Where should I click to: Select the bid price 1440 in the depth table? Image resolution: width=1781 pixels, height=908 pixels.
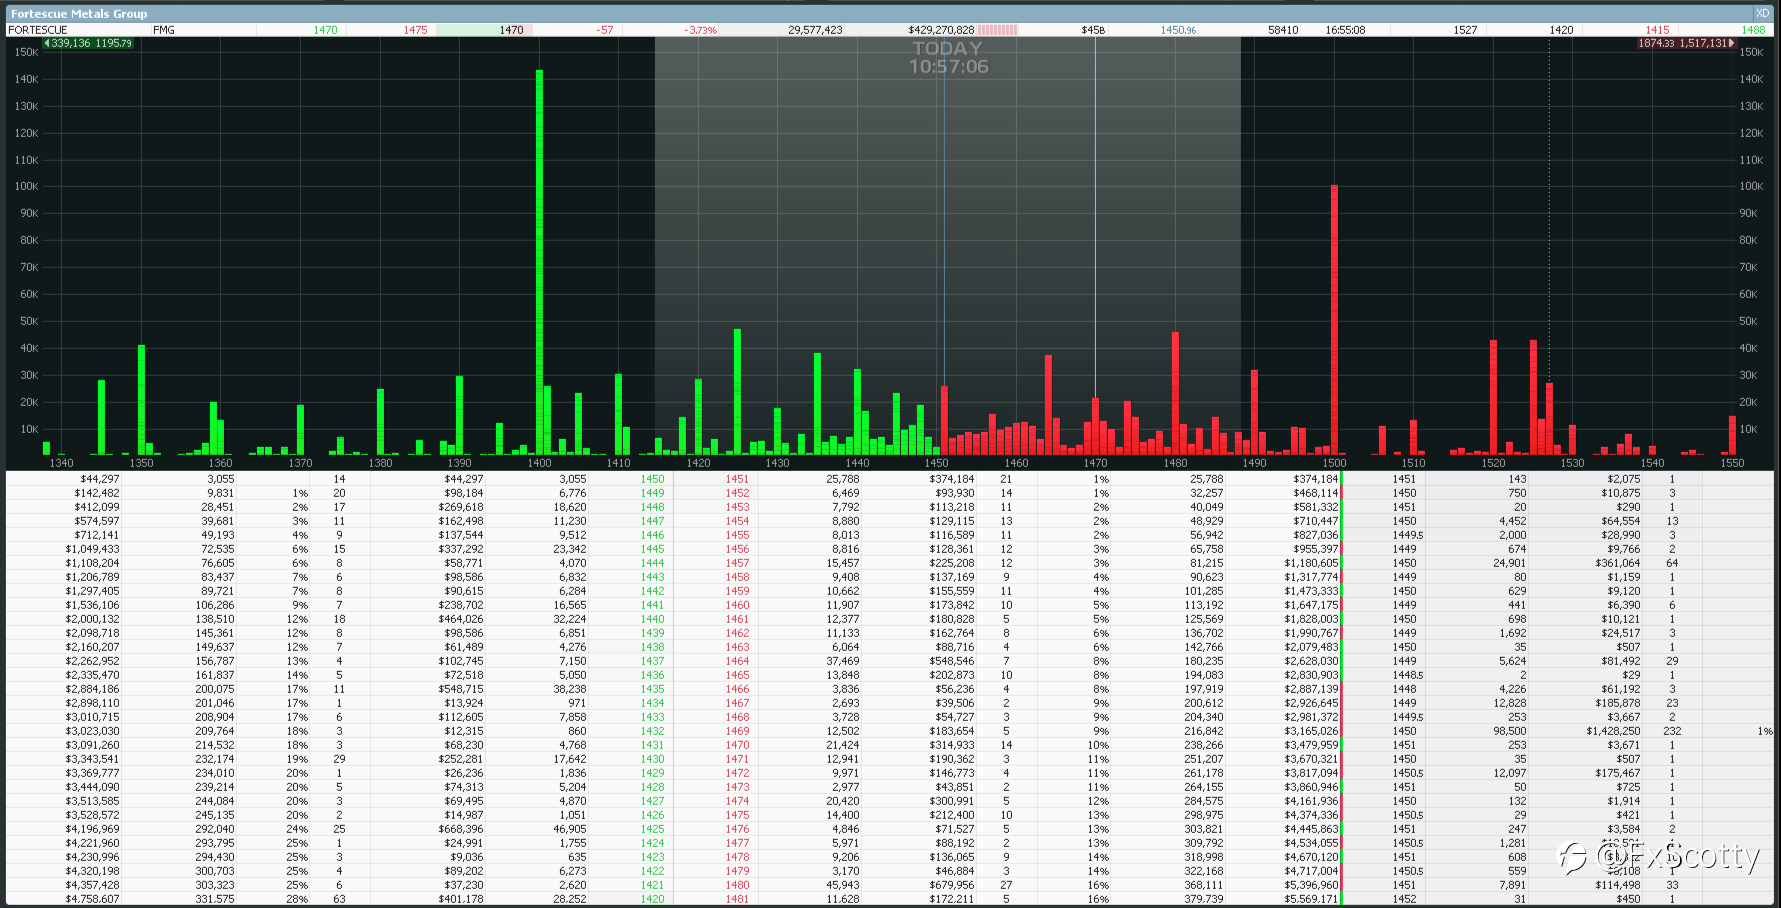click(x=652, y=619)
